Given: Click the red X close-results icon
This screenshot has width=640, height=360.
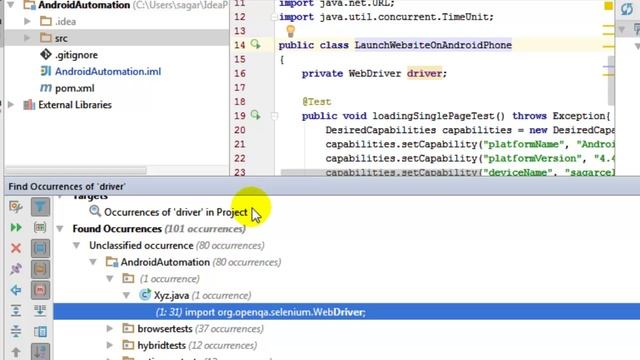Looking at the screenshot, I should tap(16, 248).
